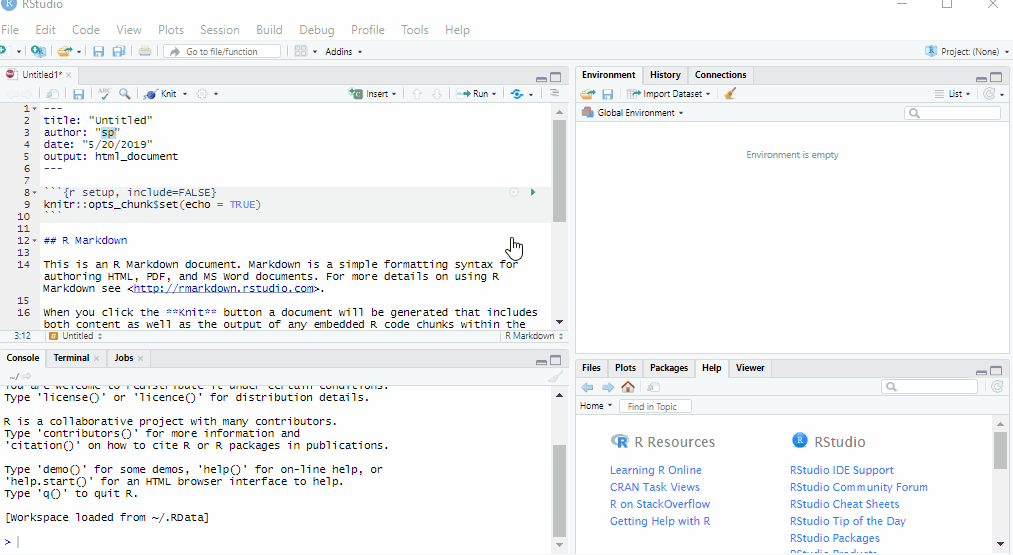The width and height of the screenshot is (1013, 555).
Task: Print the current file
Action: [145, 51]
